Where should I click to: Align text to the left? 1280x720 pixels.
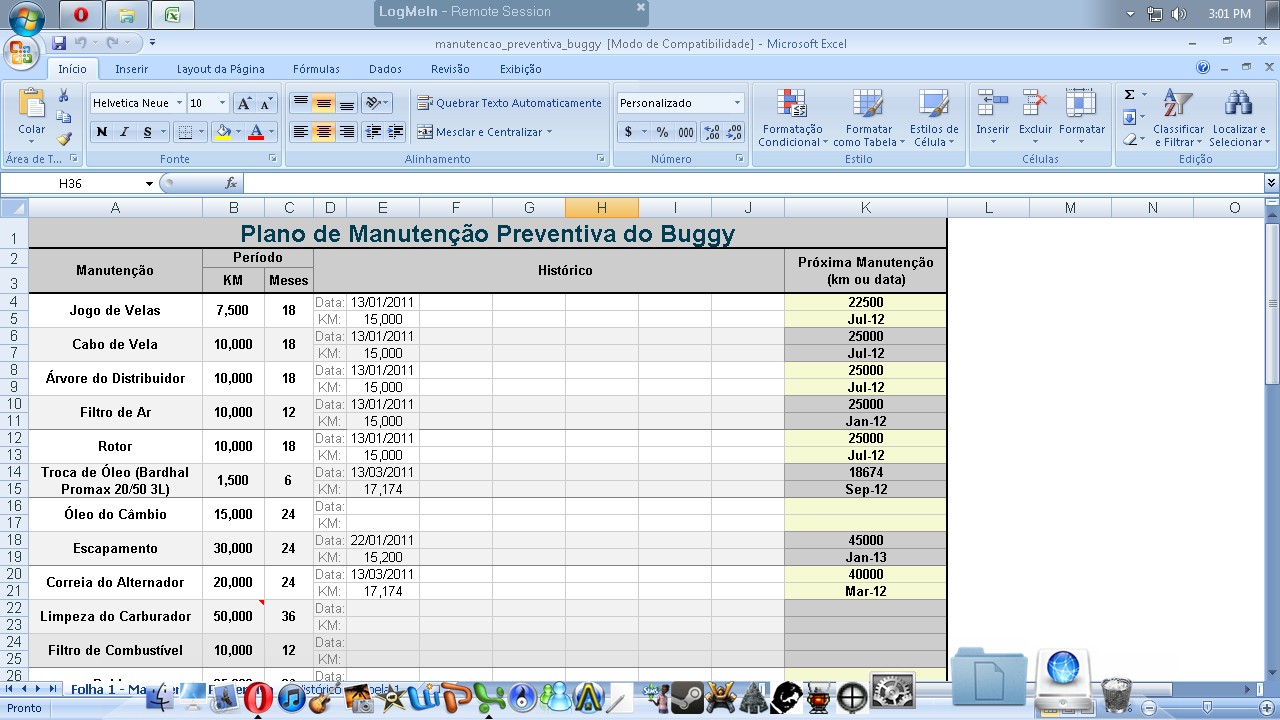pos(300,132)
